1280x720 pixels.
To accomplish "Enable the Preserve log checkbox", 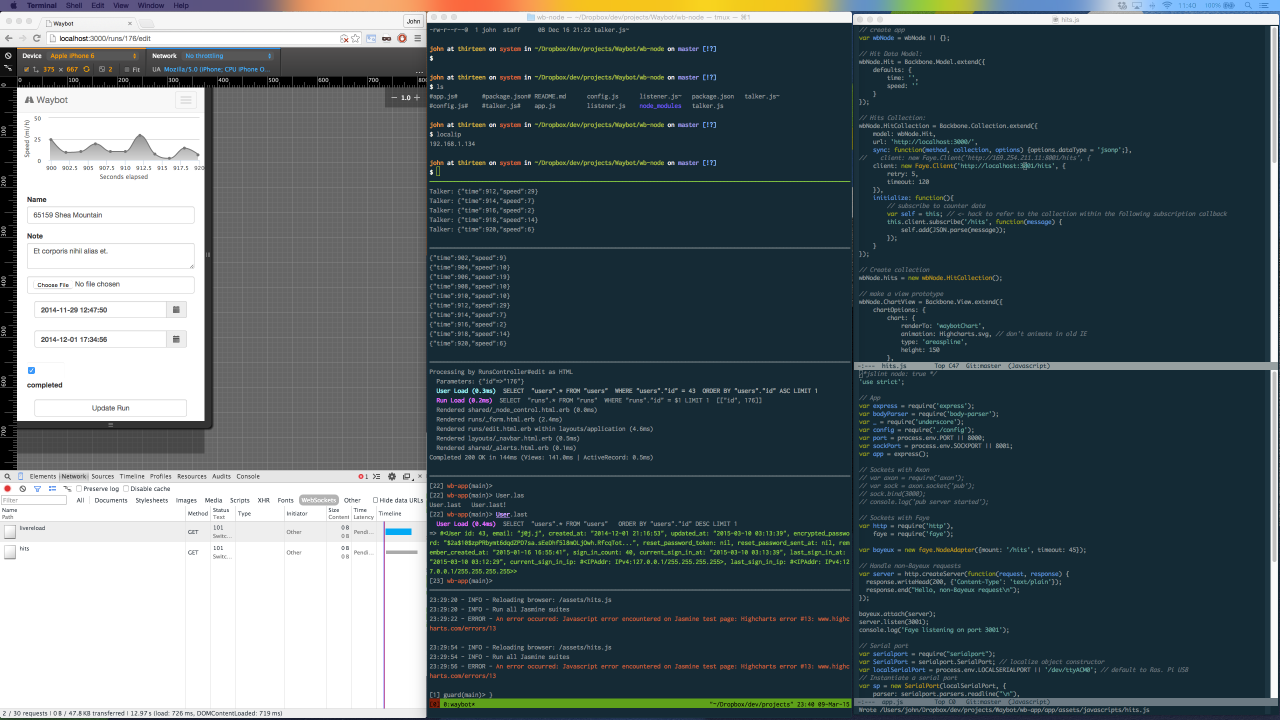I will click(x=78, y=488).
